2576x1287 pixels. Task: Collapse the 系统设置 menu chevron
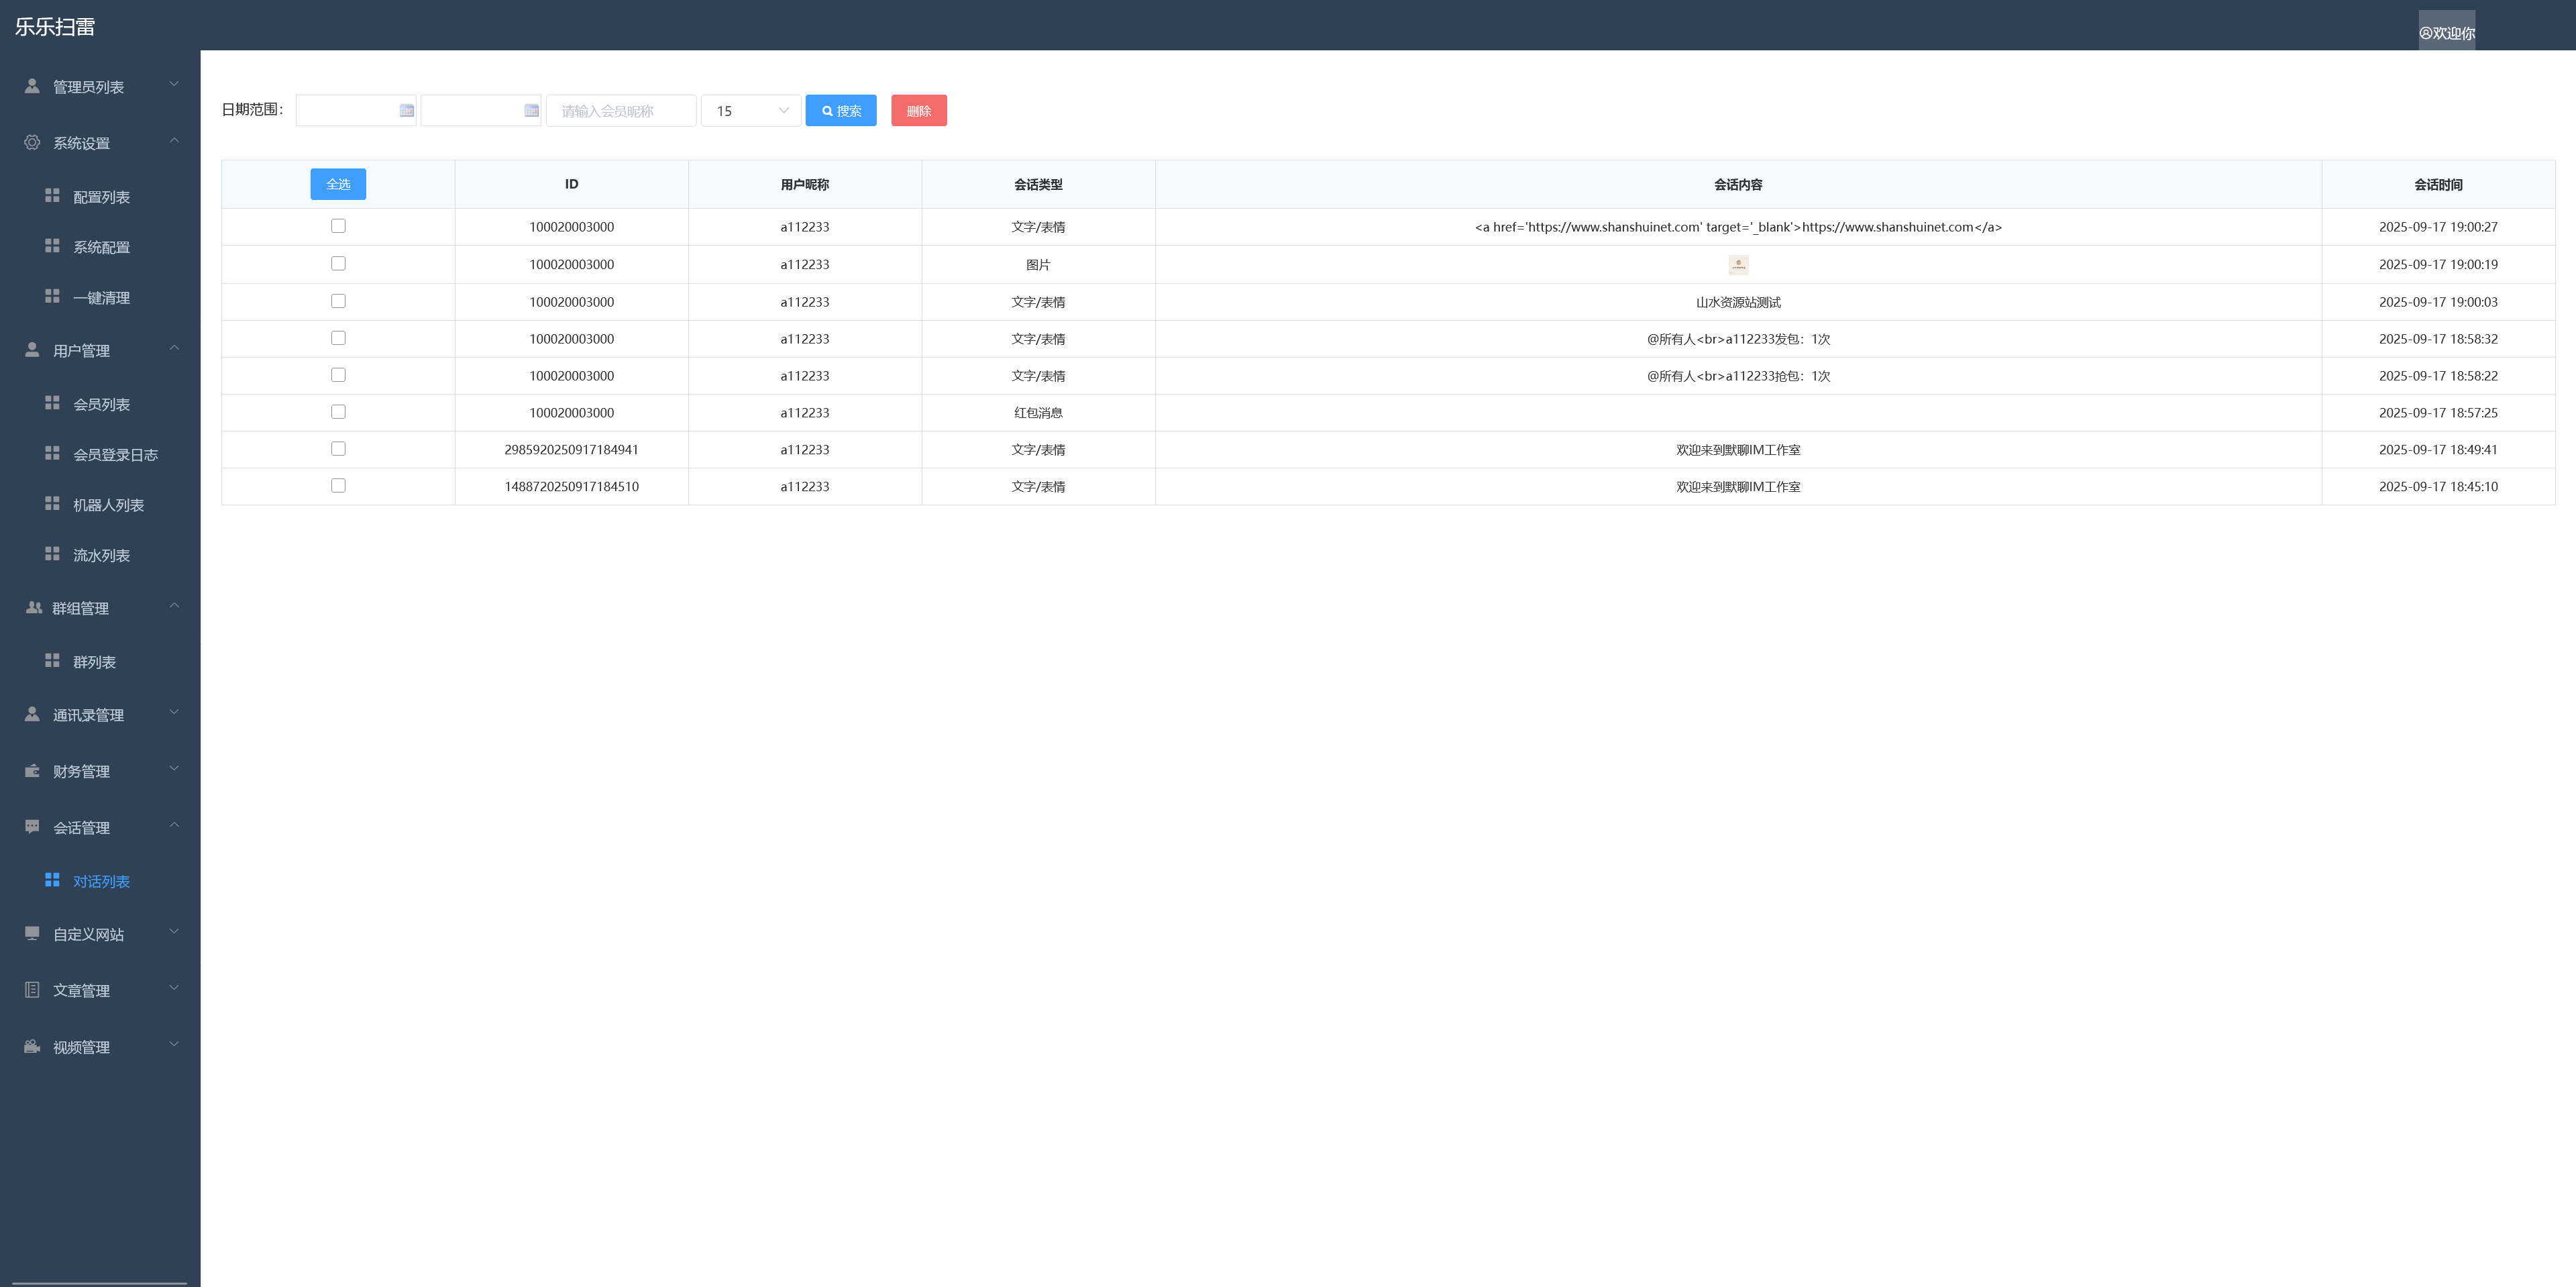coord(174,140)
